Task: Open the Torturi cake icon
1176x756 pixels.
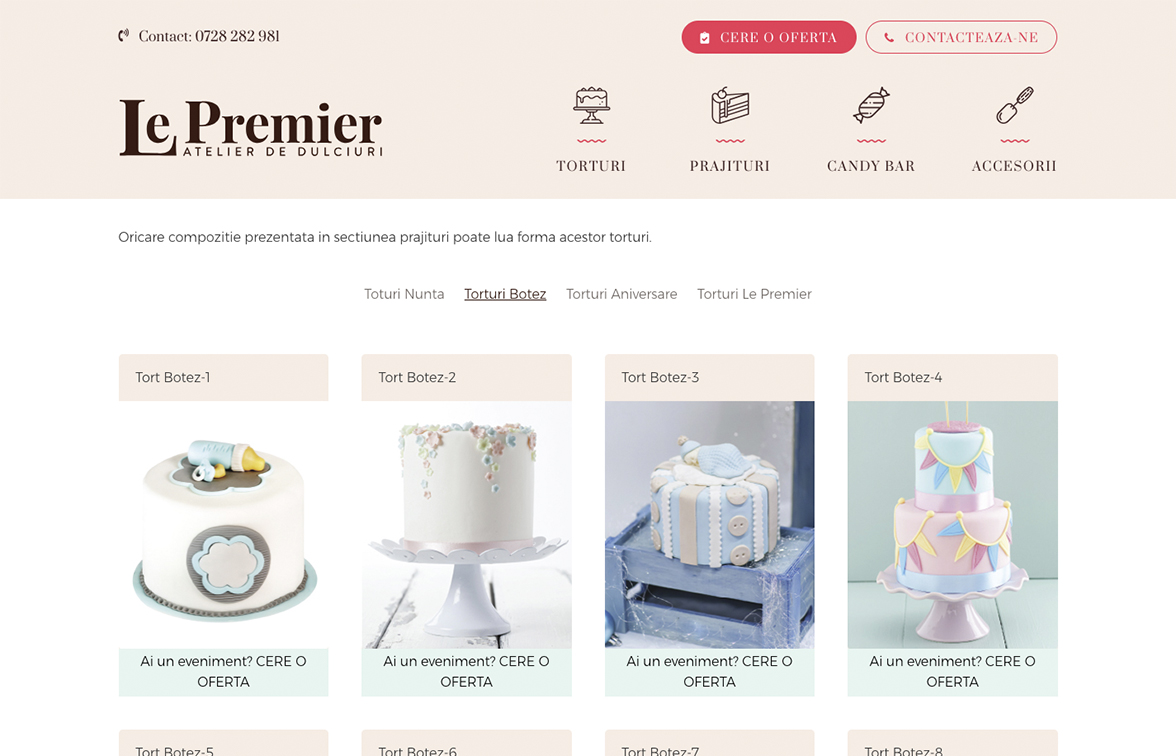Action: click(x=591, y=105)
